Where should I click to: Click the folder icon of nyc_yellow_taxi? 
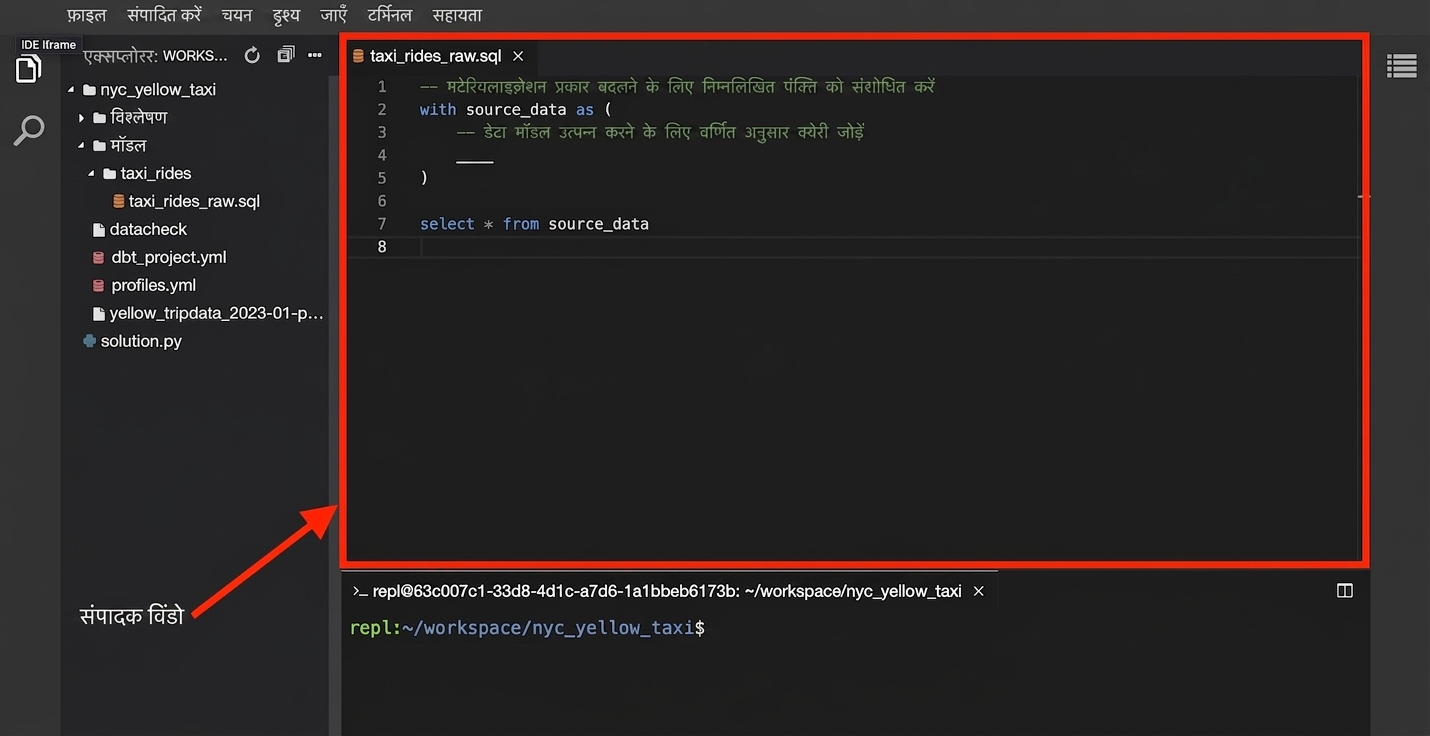coord(89,89)
